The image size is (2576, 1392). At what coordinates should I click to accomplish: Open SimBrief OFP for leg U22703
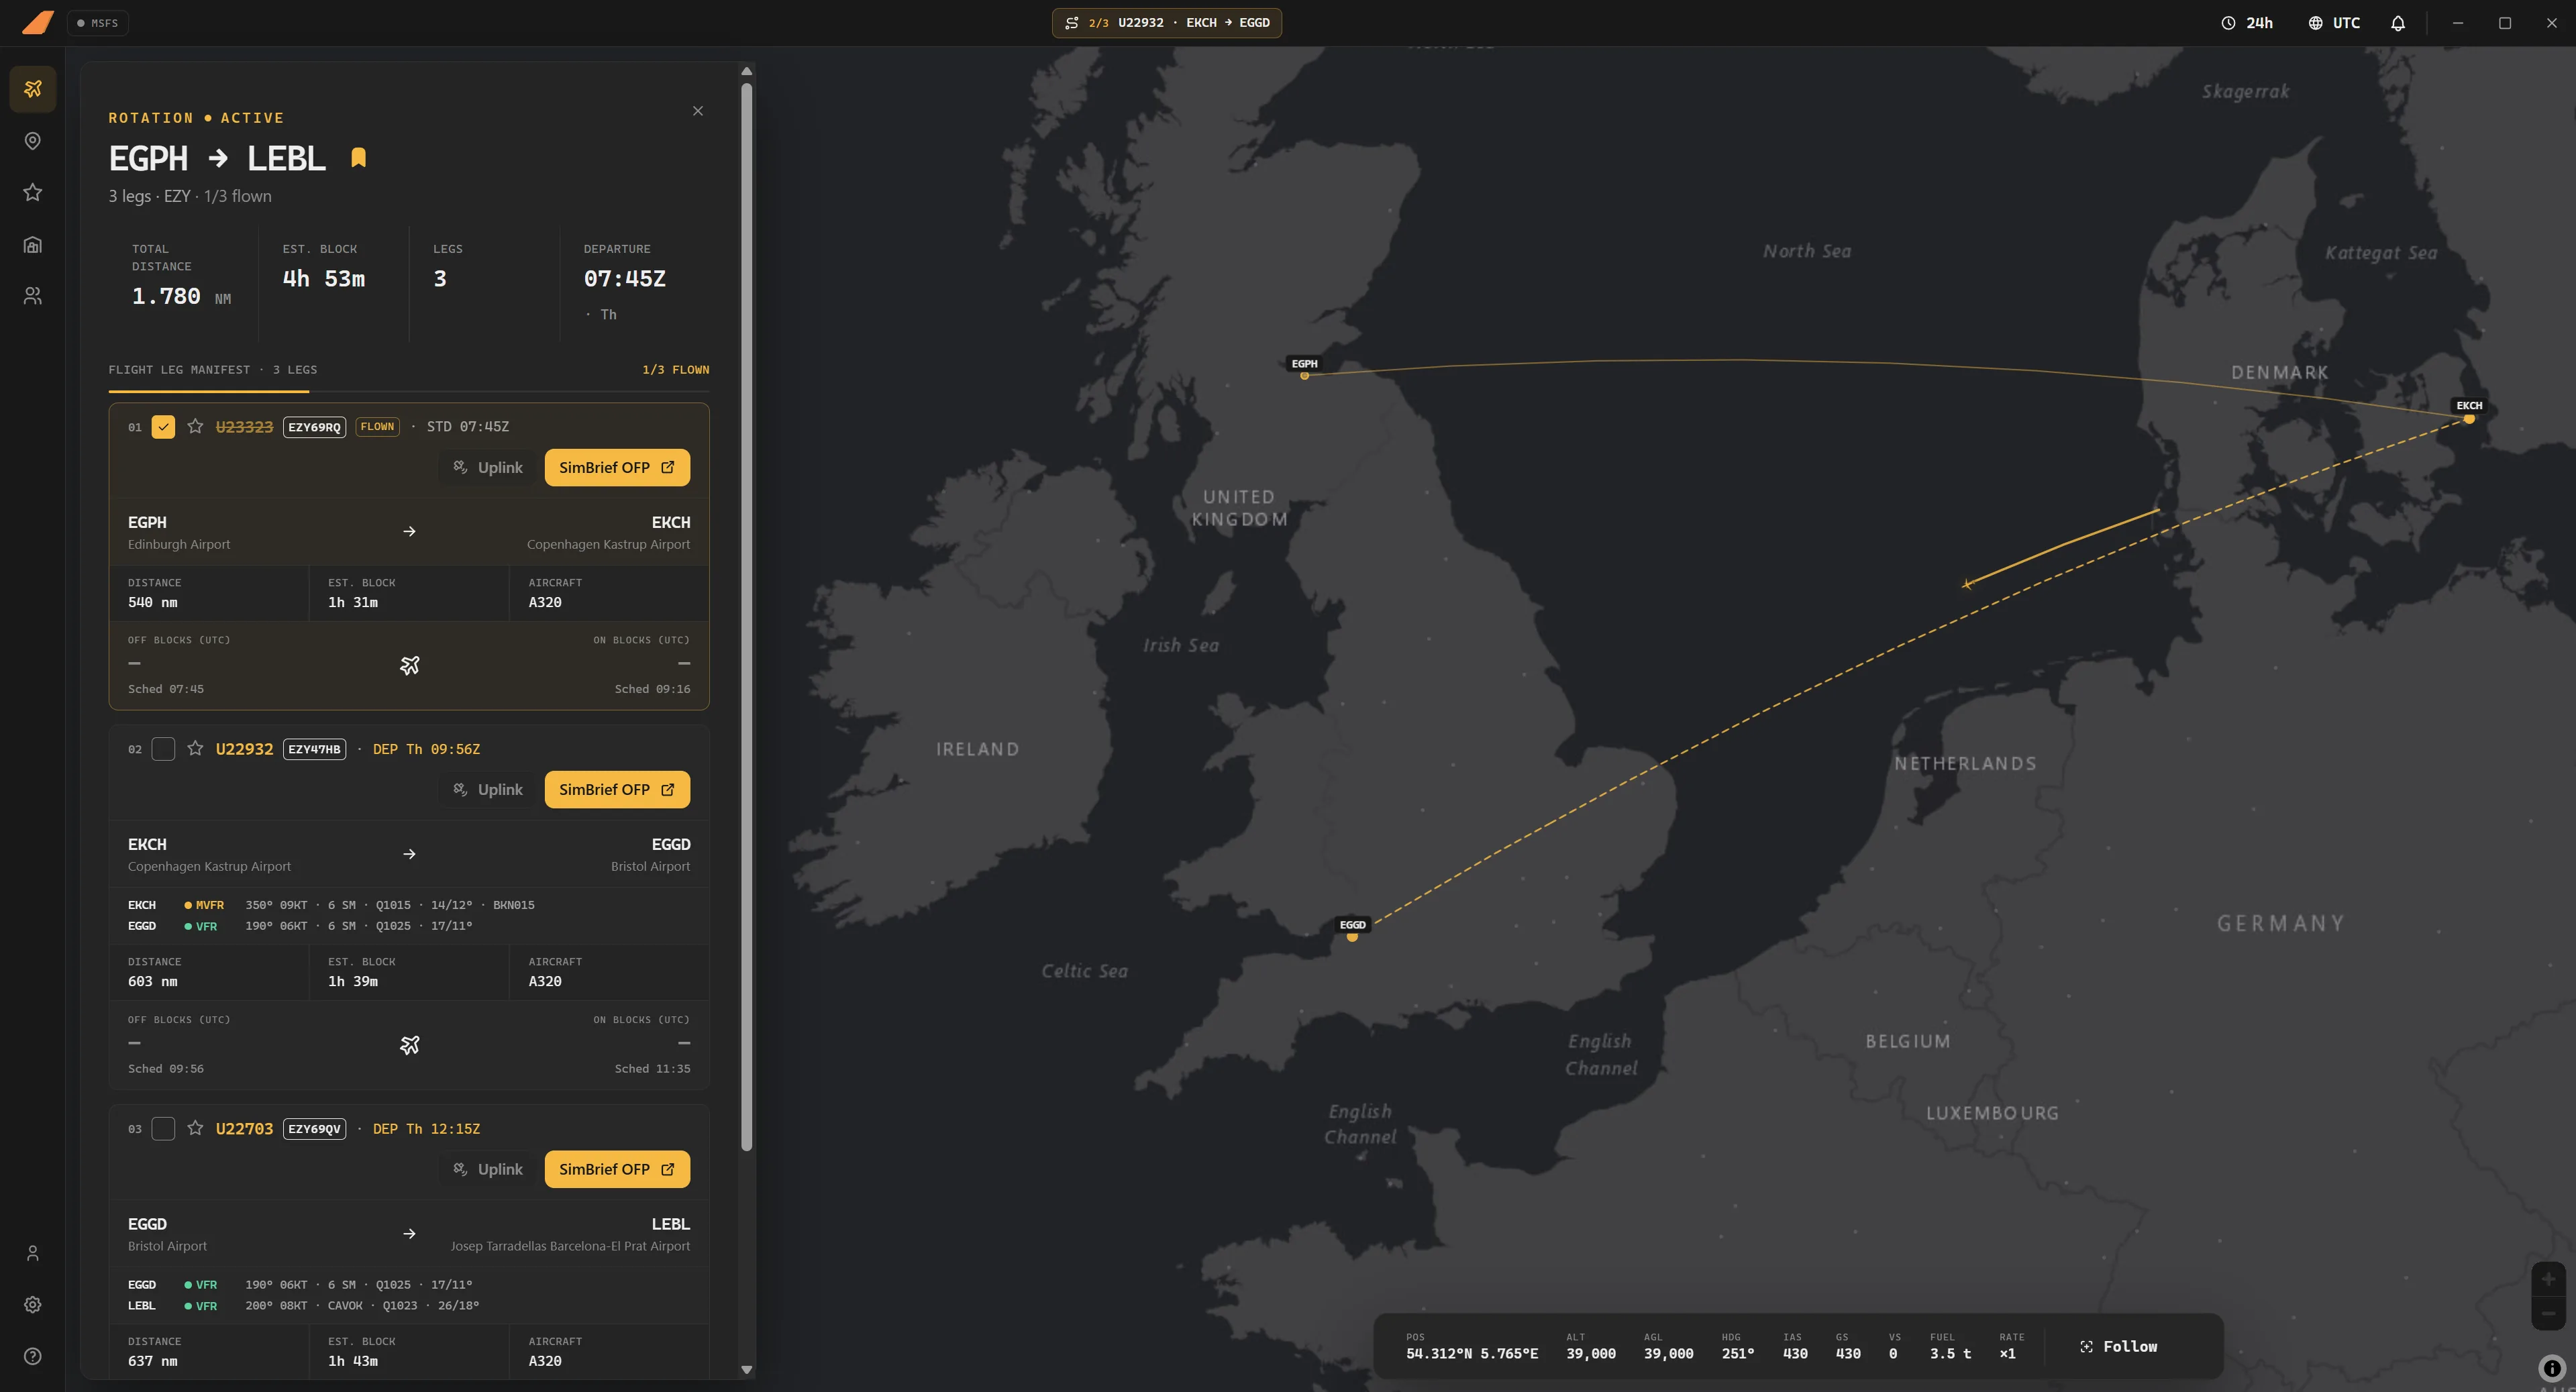617,1170
